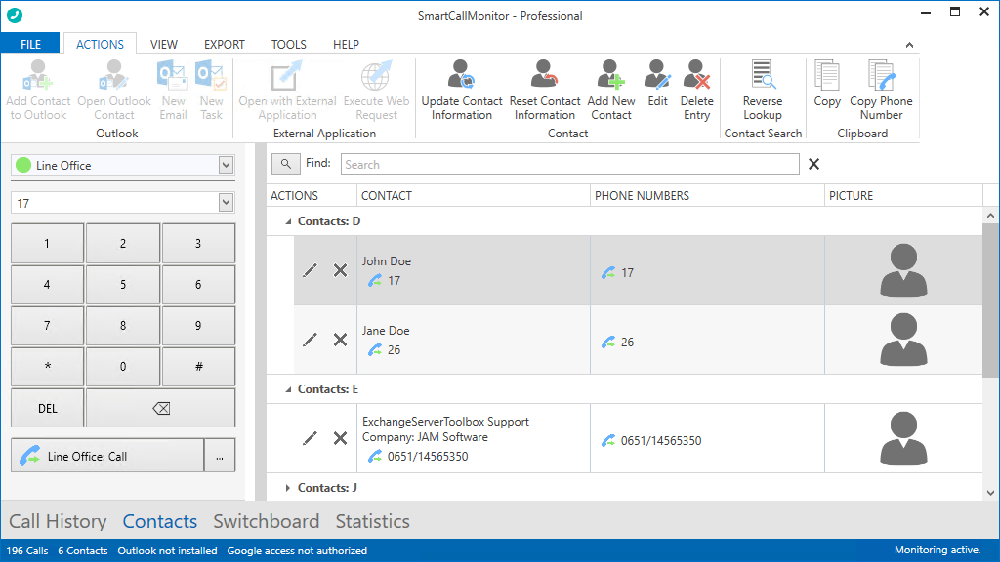
Task: Clear search with X next to Find
Action: [814, 164]
